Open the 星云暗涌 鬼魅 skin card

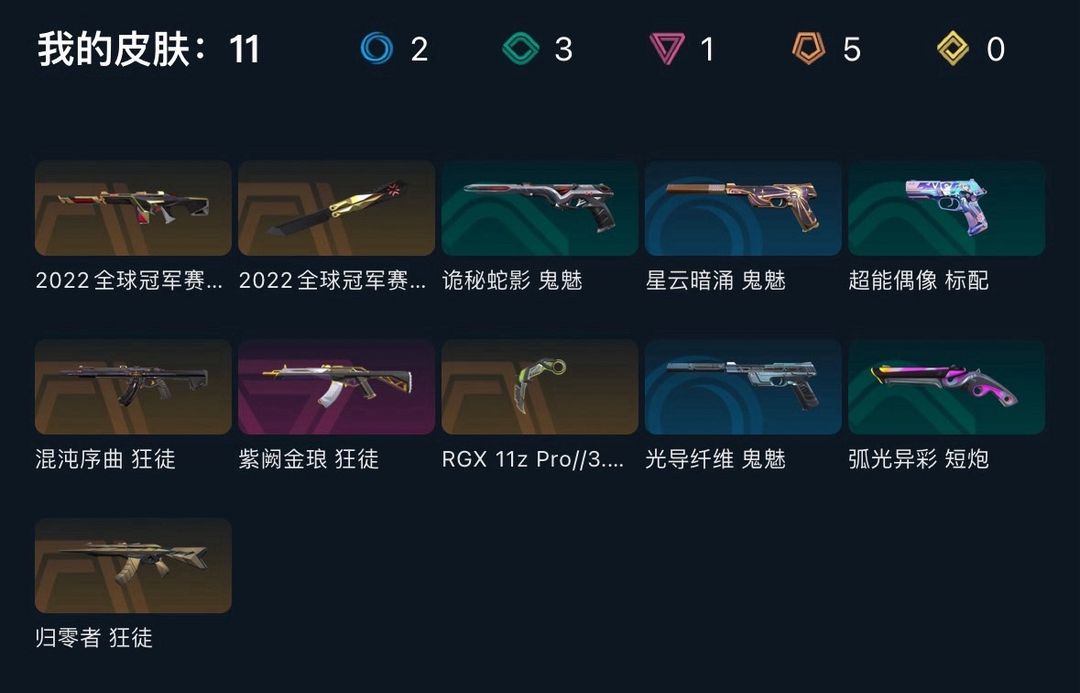pos(743,208)
